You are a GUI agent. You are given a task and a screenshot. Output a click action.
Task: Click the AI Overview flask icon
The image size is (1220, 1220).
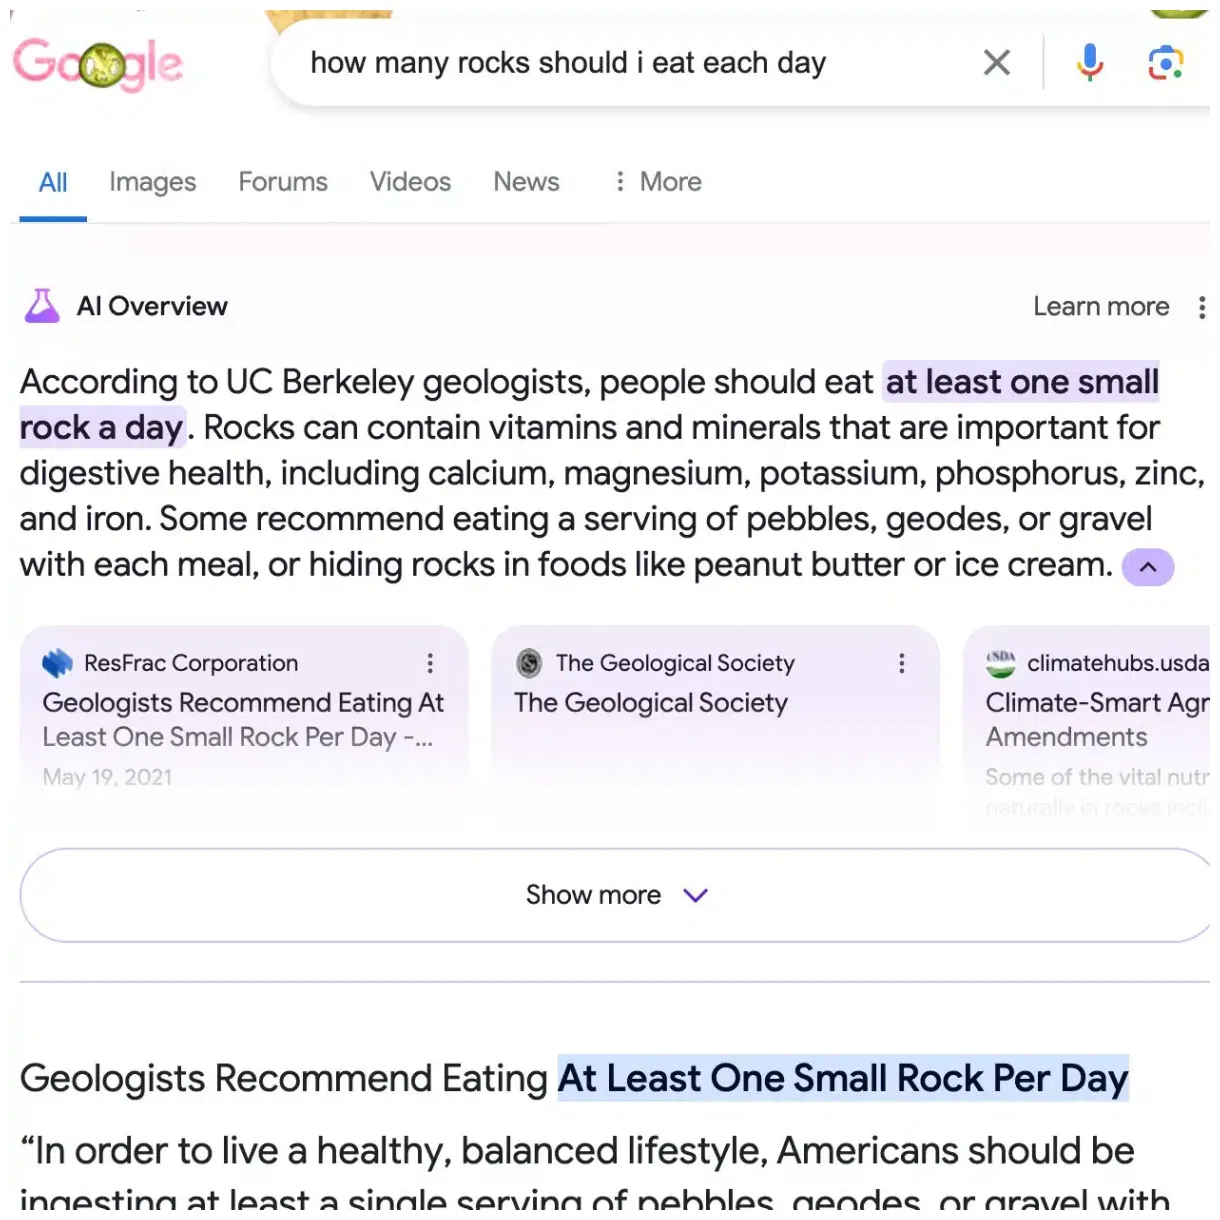point(42,306)
